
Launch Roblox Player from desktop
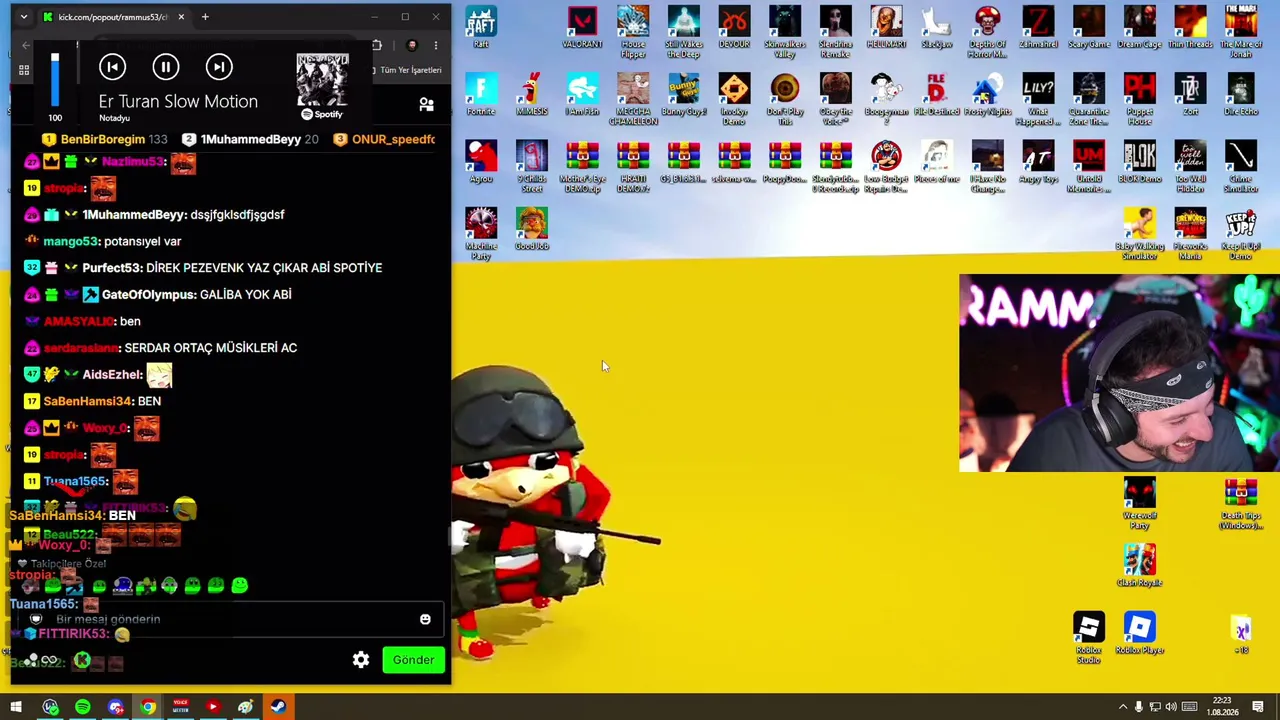[x=1139, y=633]
